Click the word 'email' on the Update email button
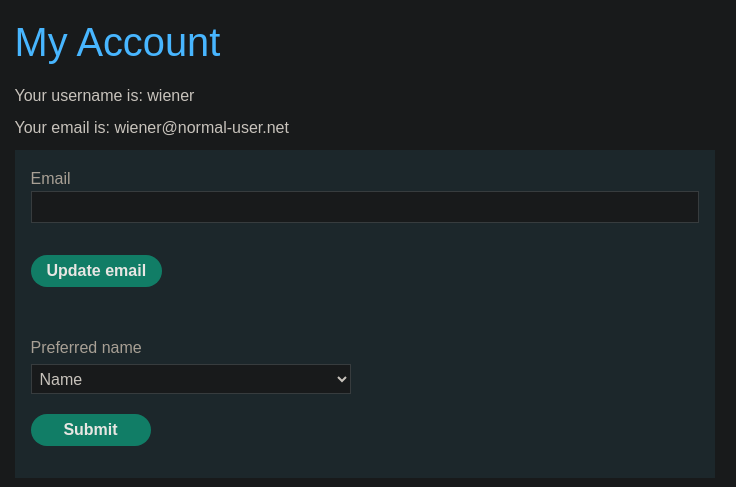The width and height of the screenshot is (736, 487). pos(125,271)
